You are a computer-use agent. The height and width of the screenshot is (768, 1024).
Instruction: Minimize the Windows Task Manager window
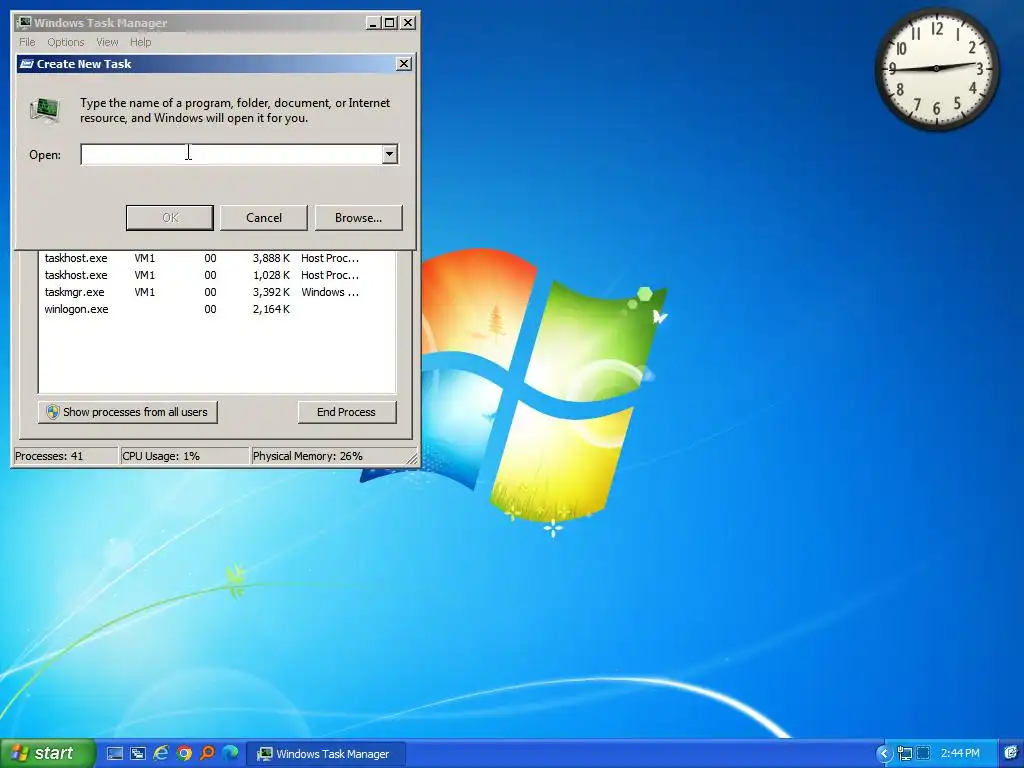point(373,23)
